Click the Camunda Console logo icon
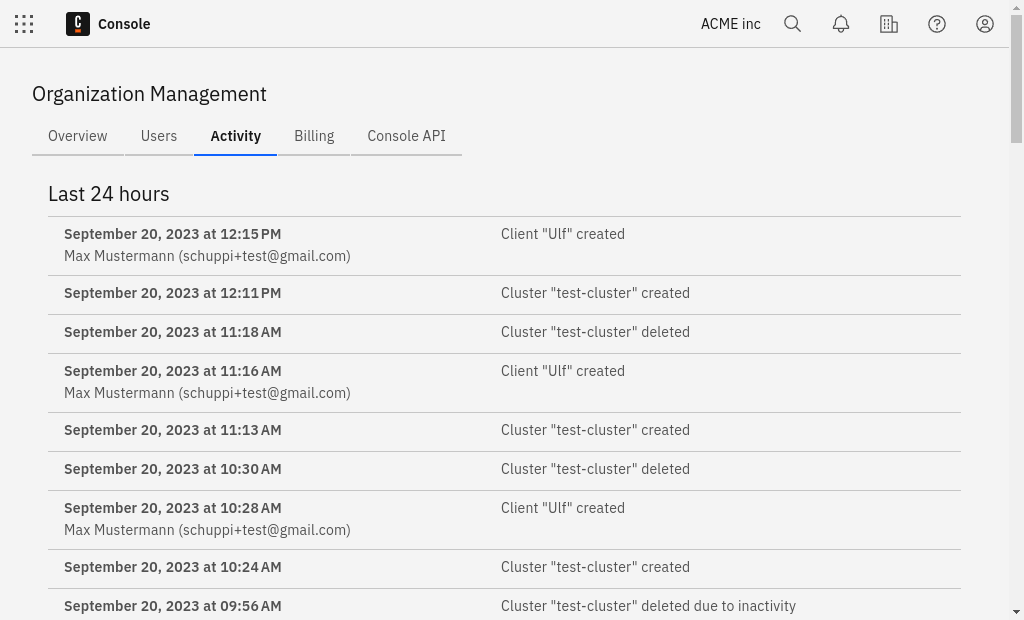The image size is (1024, 620). 78,24
